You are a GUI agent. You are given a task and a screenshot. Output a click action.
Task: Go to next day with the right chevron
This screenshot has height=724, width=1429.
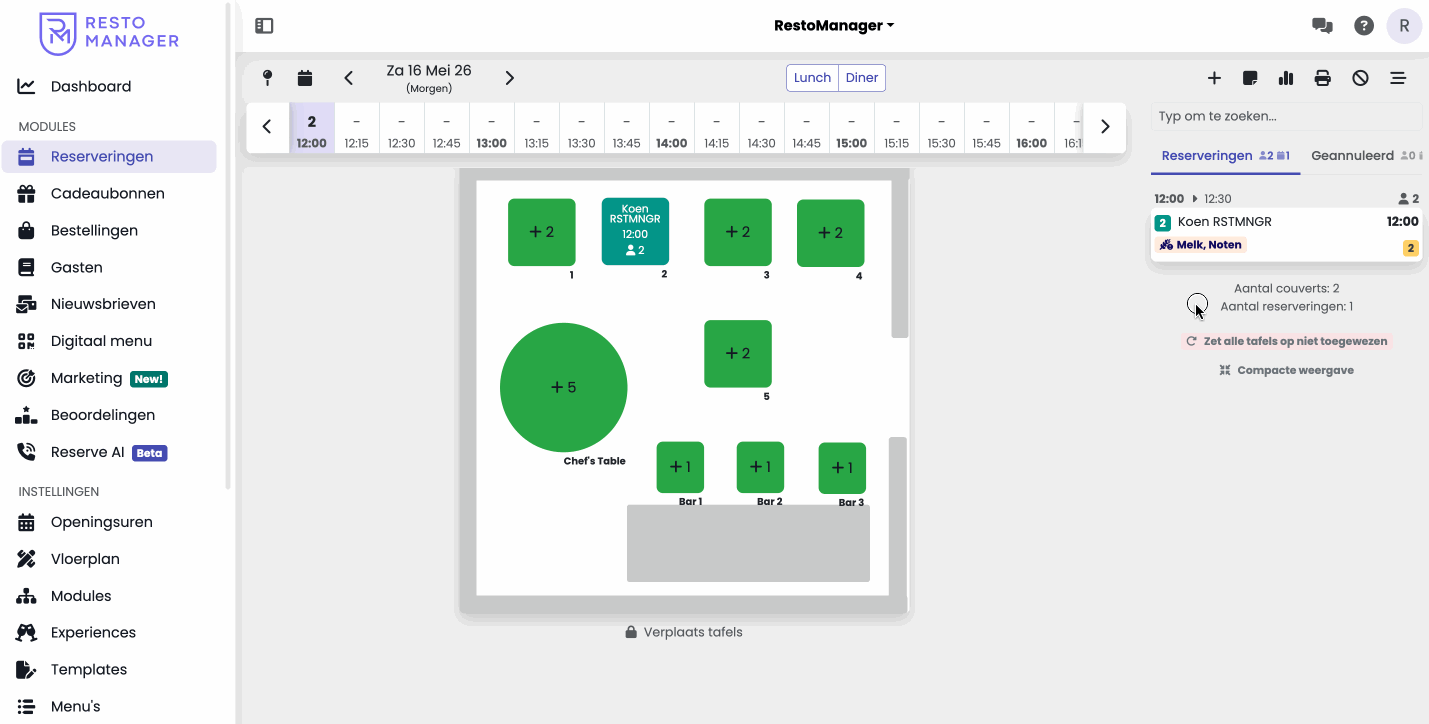coord(510,78)
